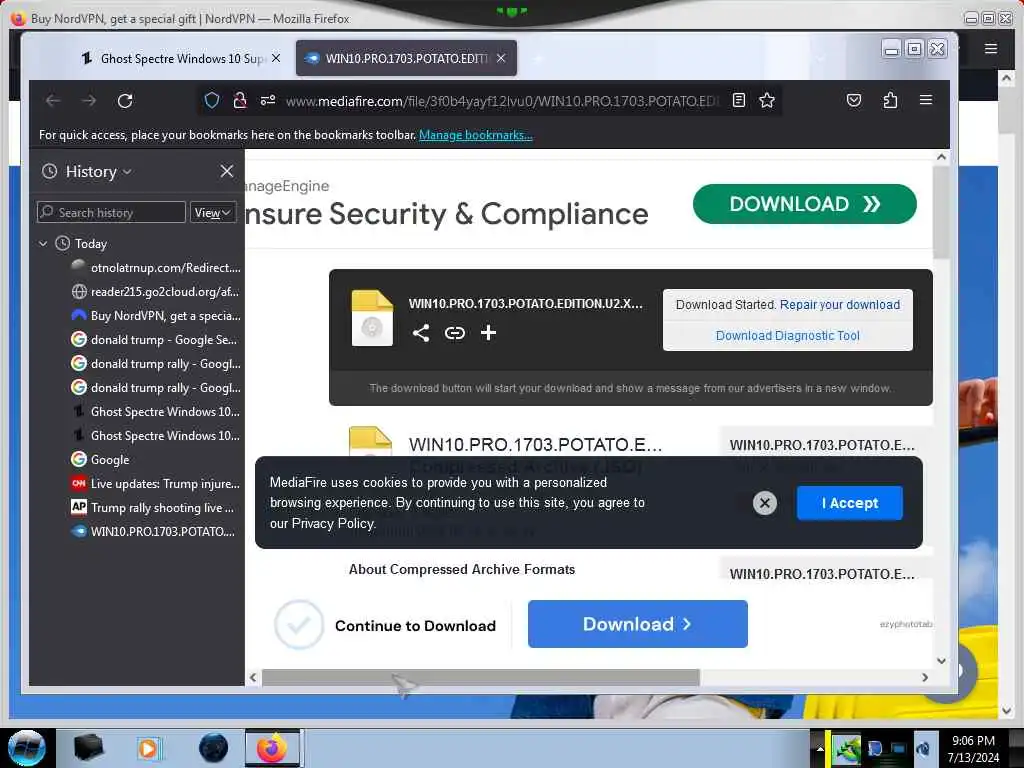Select the WIN10.PRO.1703.POTATO file thumbnail icon
This screenshot has height=768, width=1024.
click(372, 317)
